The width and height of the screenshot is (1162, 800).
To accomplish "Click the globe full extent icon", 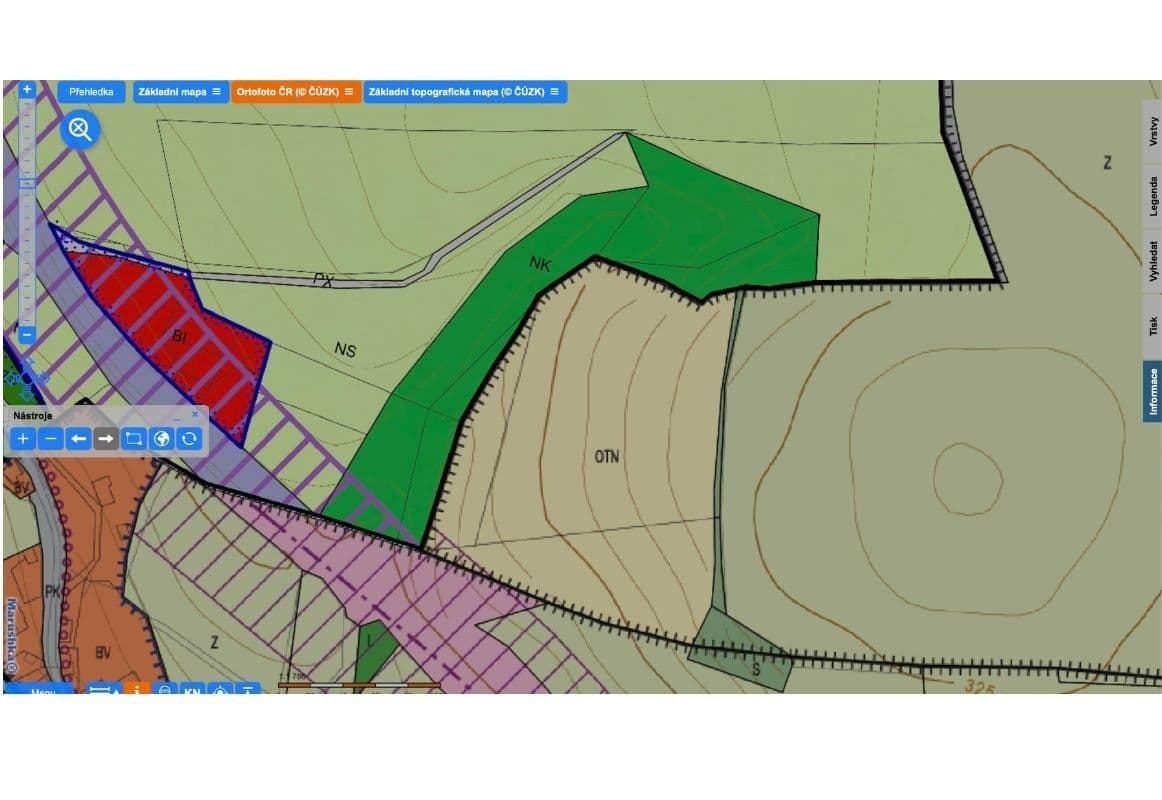I will point(161,438).
